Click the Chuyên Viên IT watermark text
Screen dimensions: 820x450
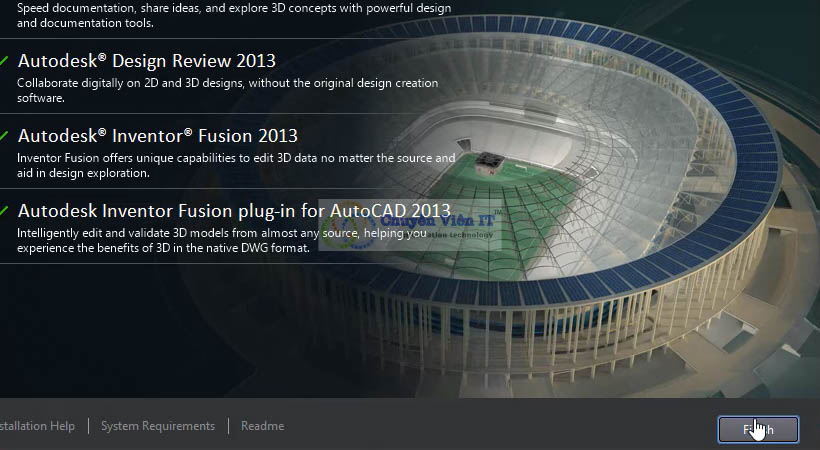click(x=437, y=220)
